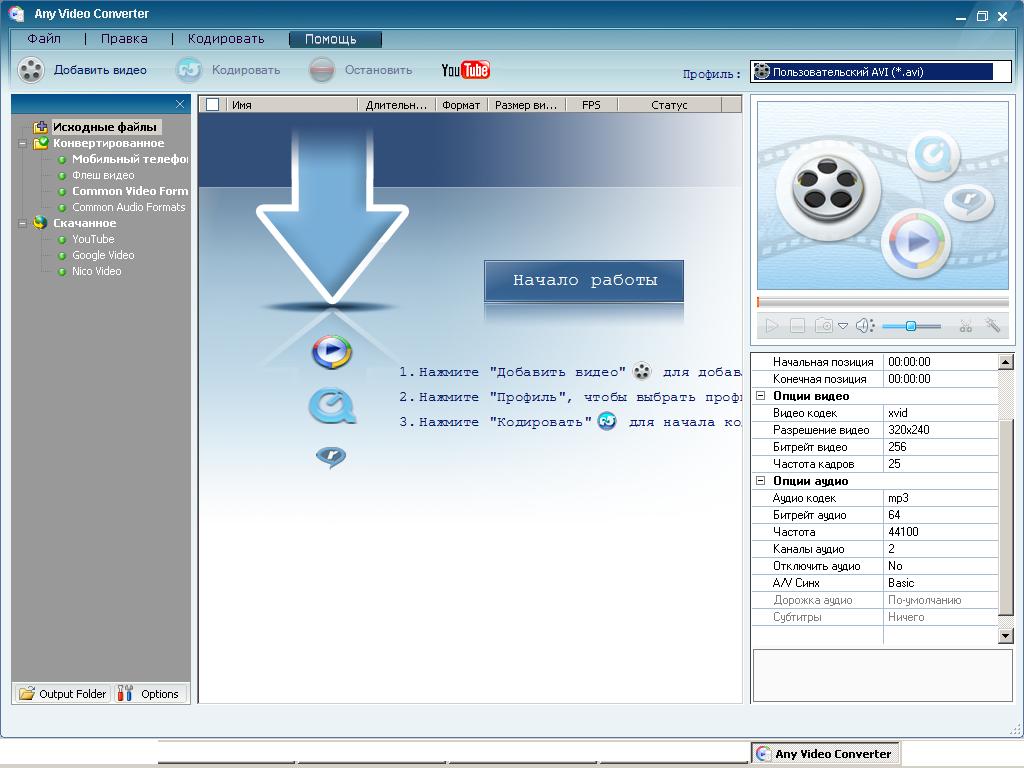Click the settings scroll up arrow
This screenshot has width=1024, height=768.
tap(1006, 361)
